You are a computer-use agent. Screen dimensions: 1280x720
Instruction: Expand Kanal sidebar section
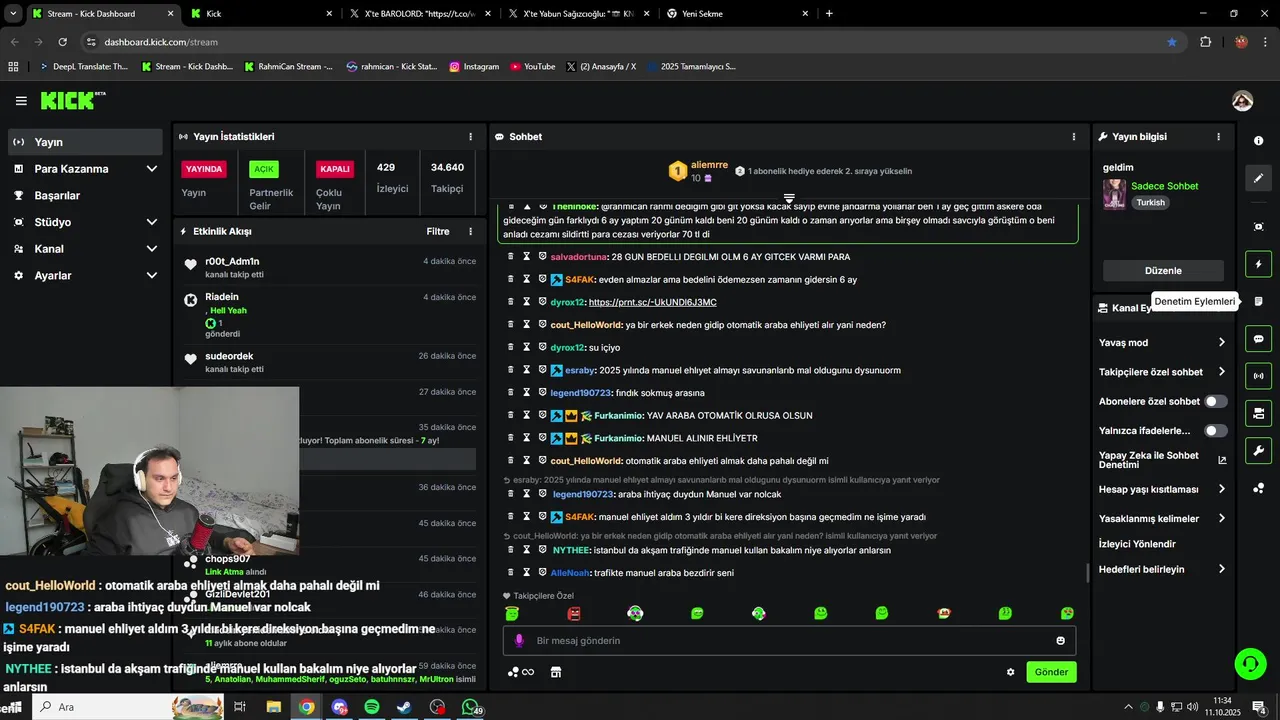[85, 249]
